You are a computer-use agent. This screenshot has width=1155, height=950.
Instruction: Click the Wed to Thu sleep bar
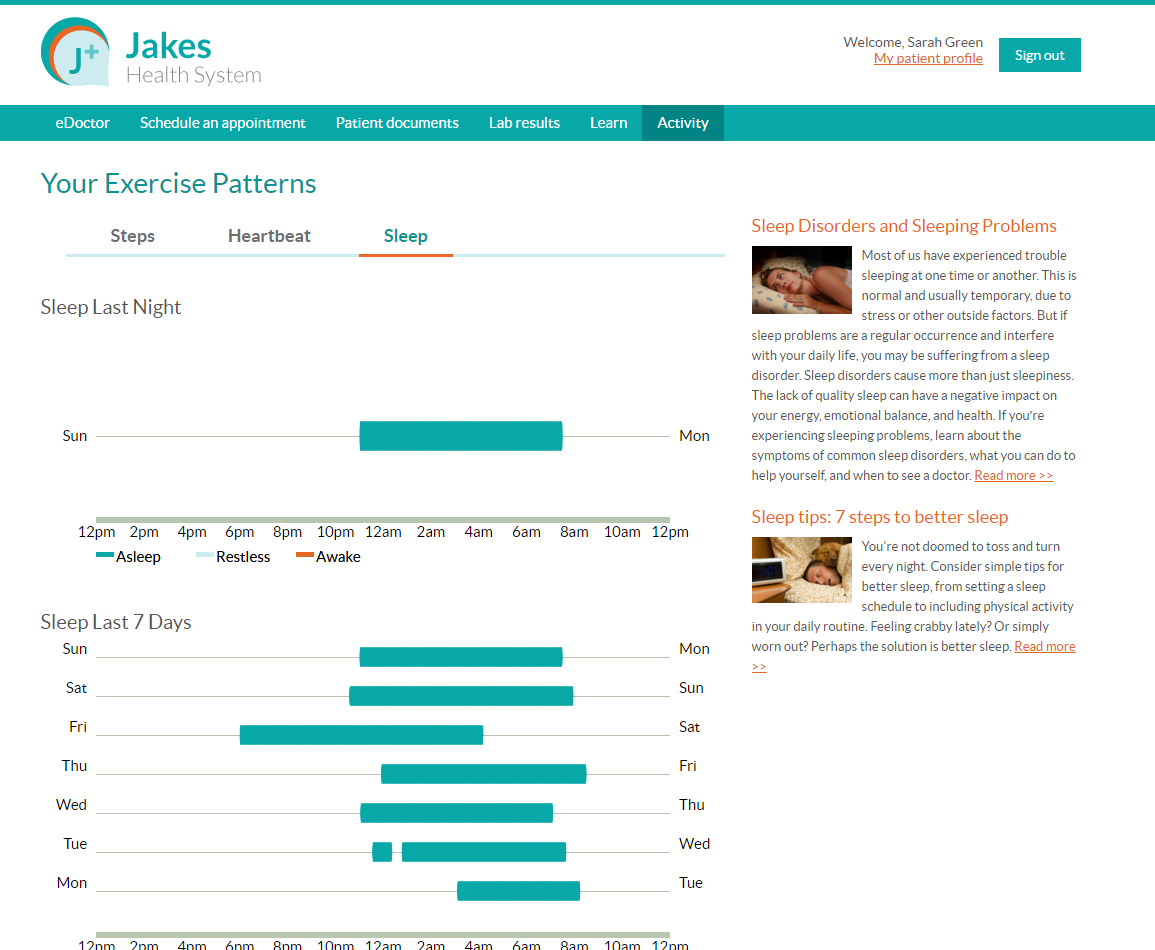[x=457, y=813]
